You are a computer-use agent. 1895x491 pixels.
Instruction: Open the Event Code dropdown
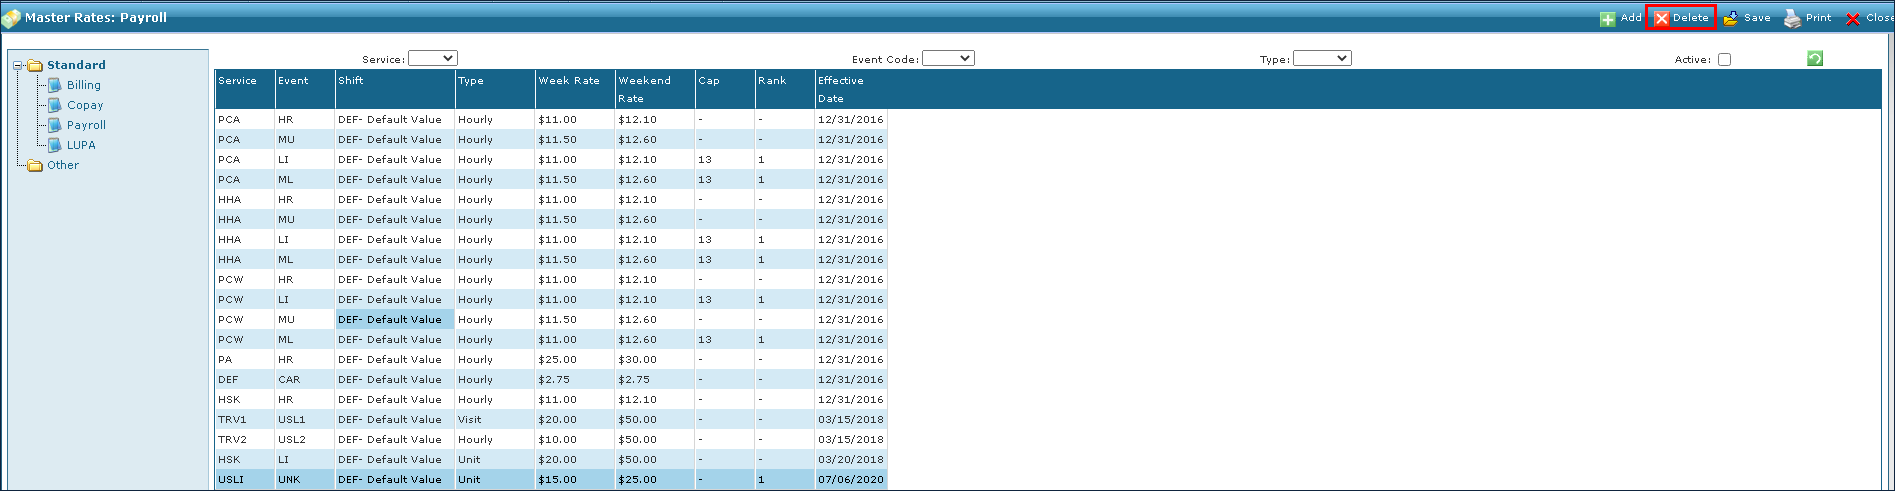(x=947, y=59)
